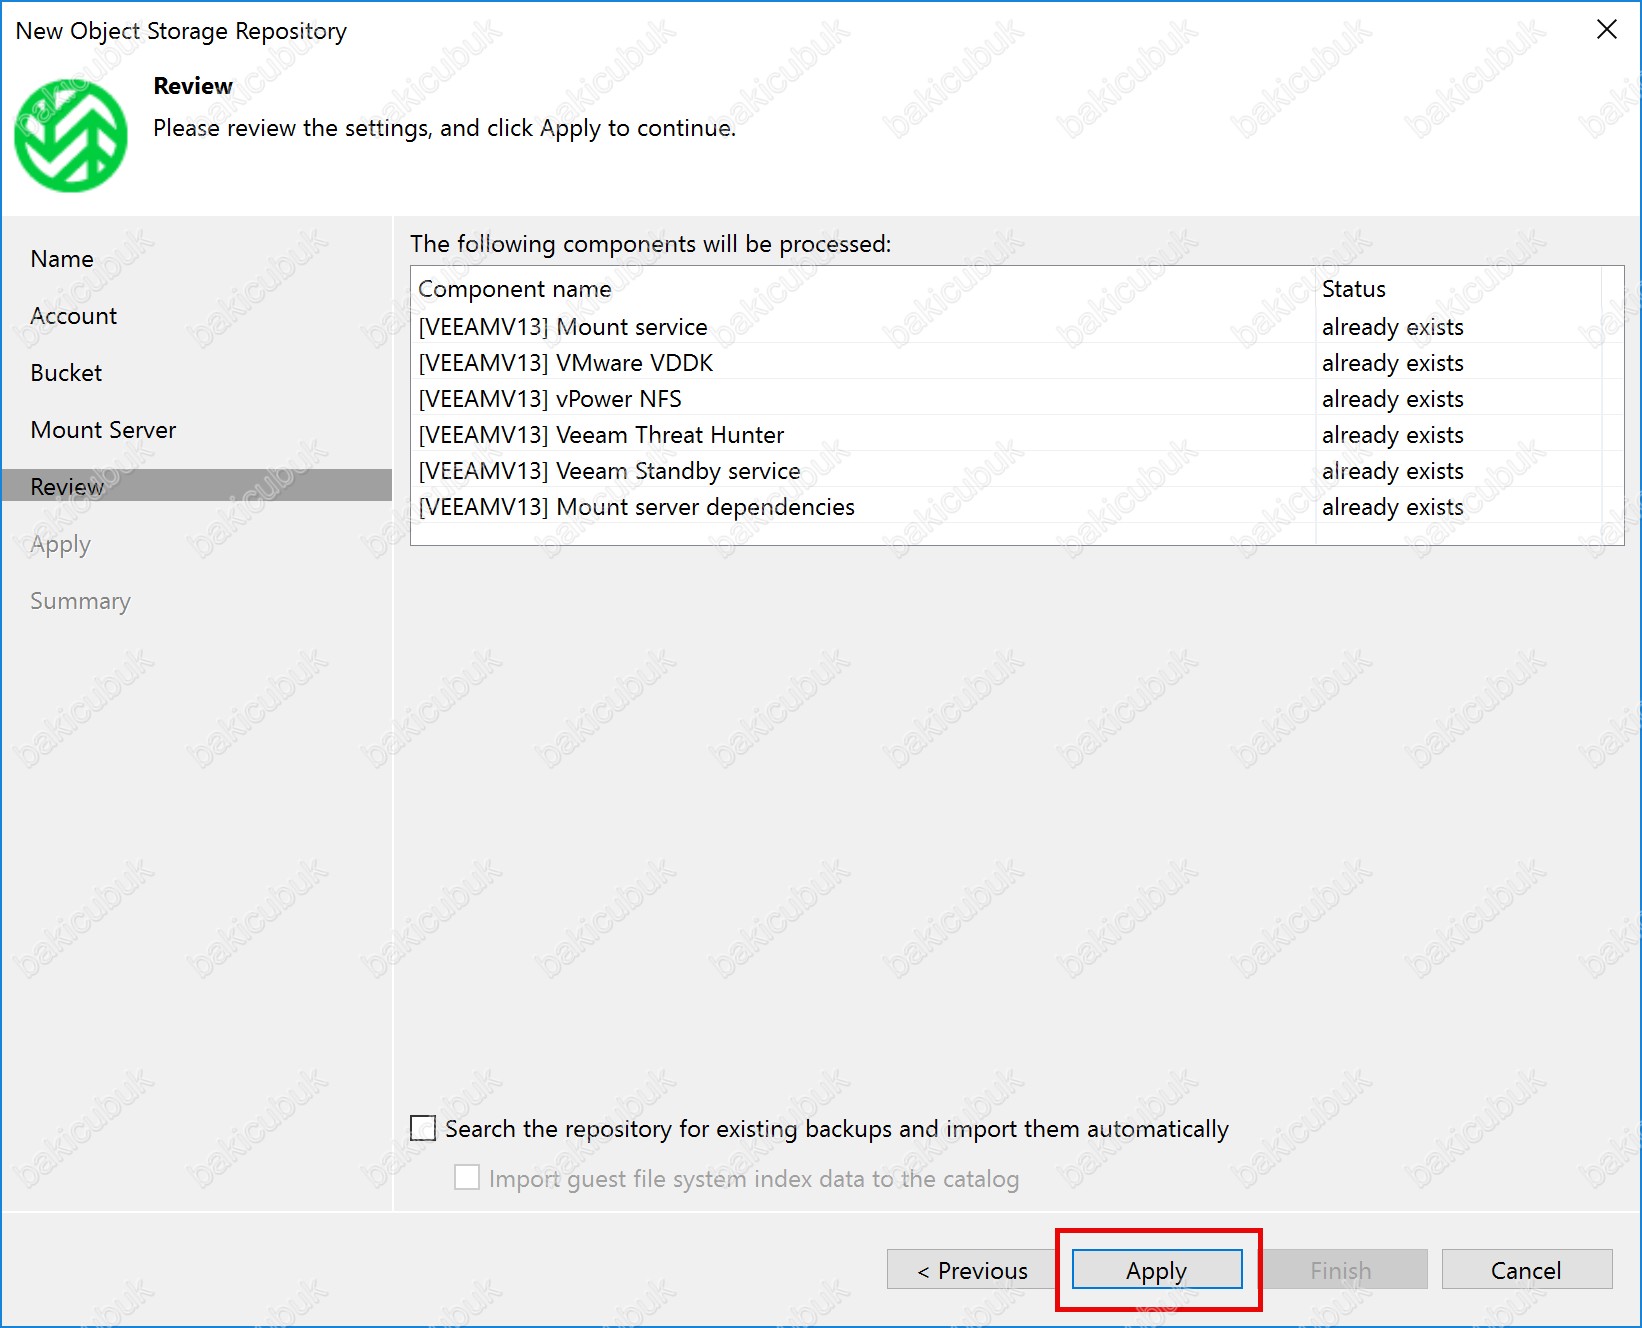Cancel the repository wizard
The width and height of the screenshot is (1642, 1328).
(x=1525, y=1270)
